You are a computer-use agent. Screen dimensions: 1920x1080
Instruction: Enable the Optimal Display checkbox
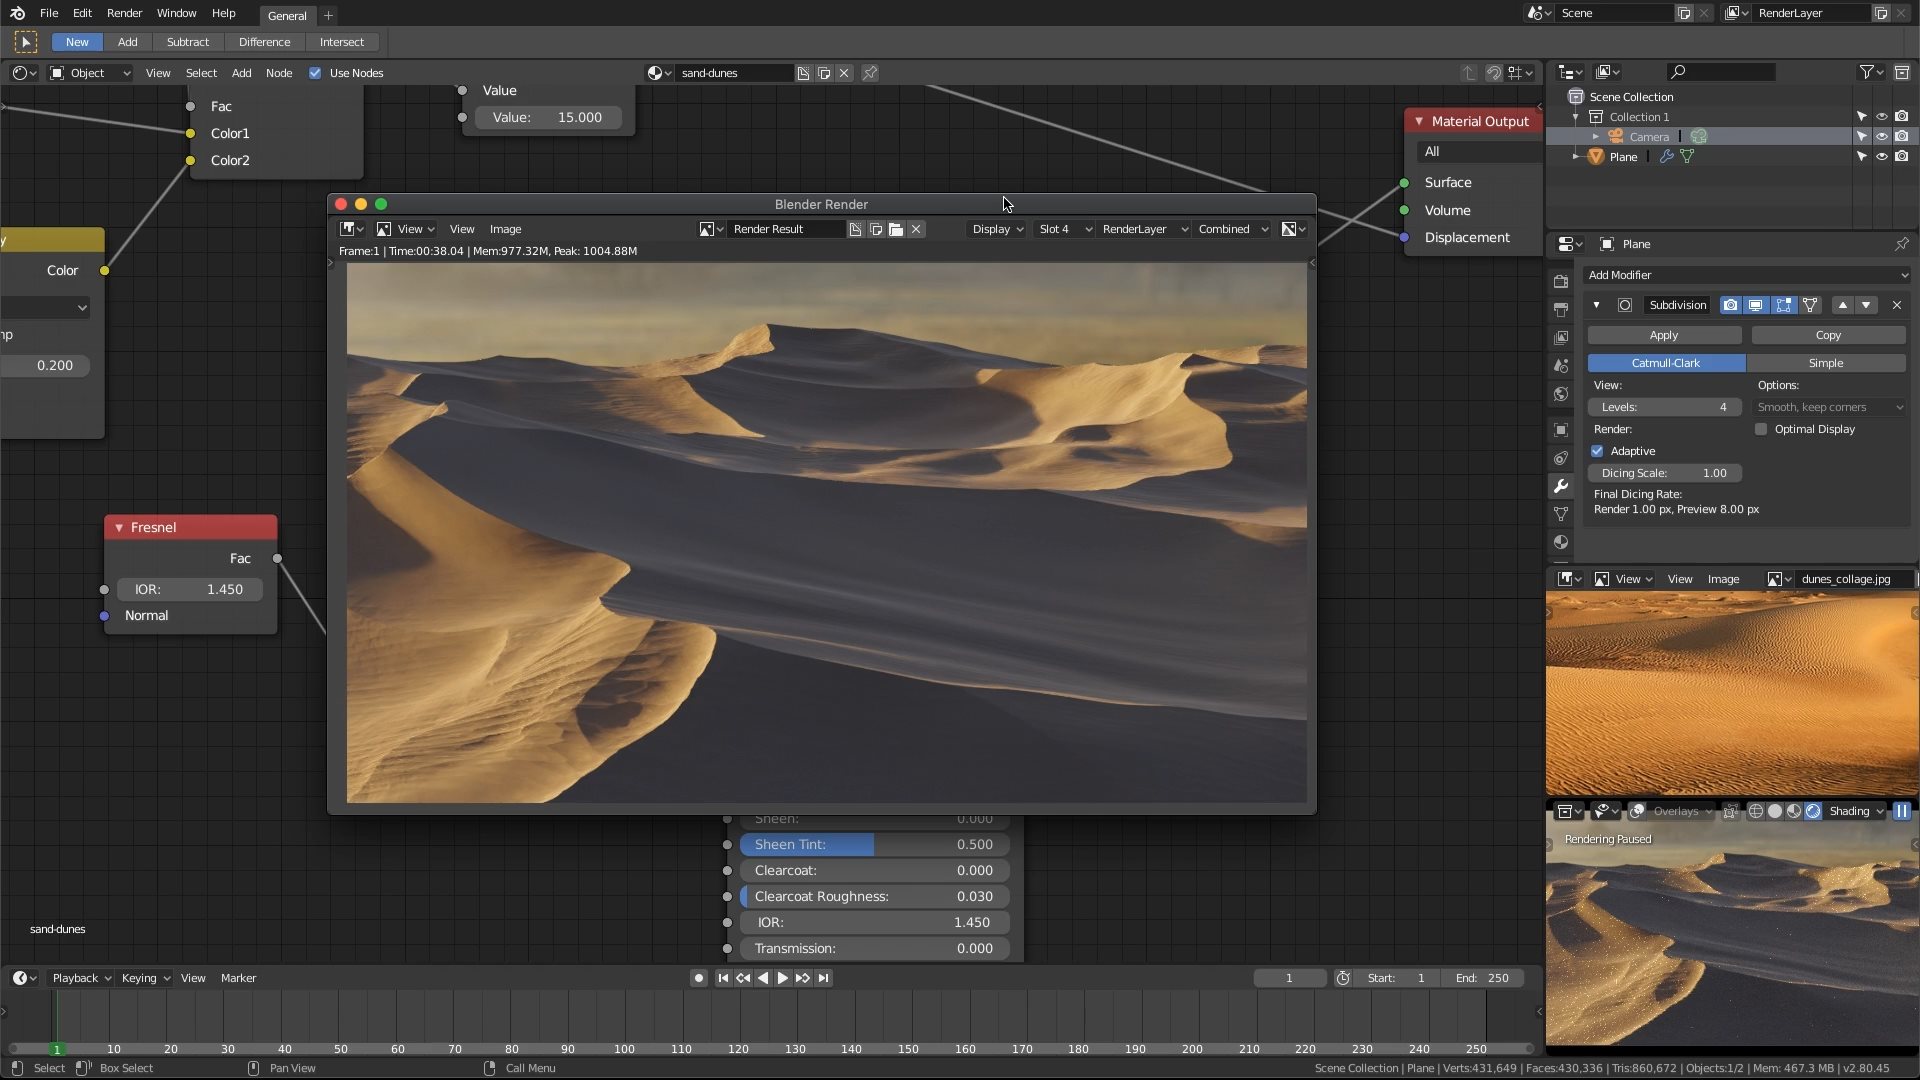coord(1761,429)
